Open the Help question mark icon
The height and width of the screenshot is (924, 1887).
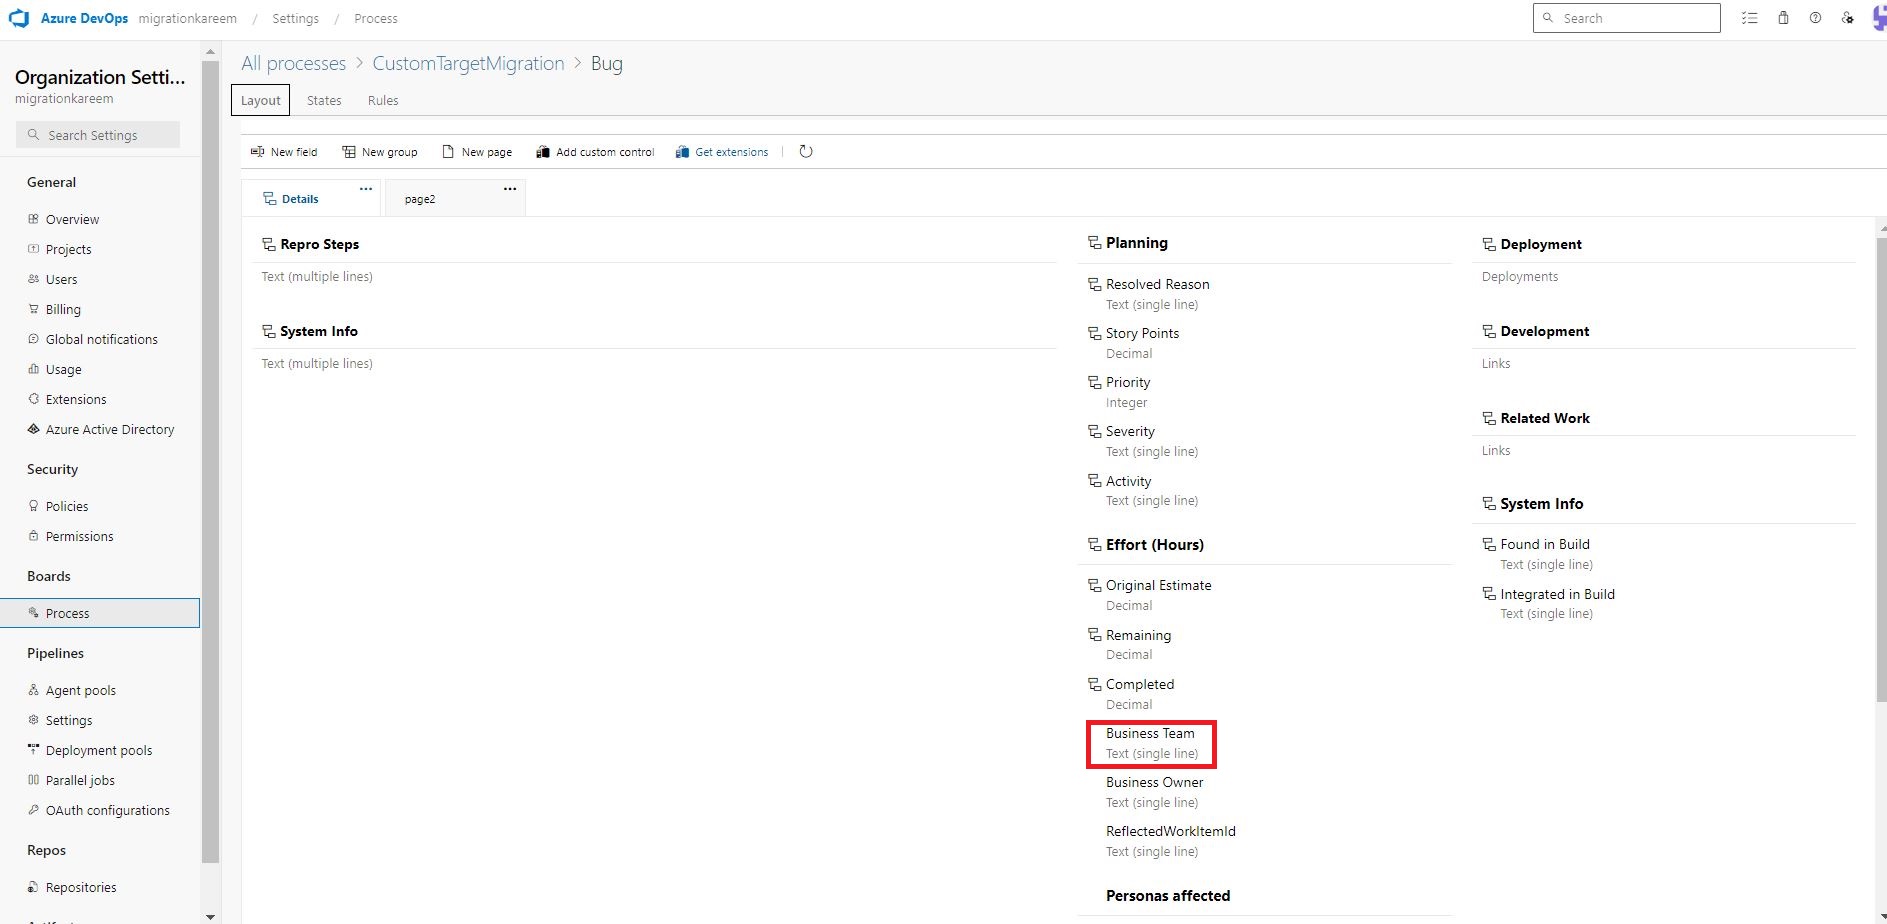(x=1816, y=18)
